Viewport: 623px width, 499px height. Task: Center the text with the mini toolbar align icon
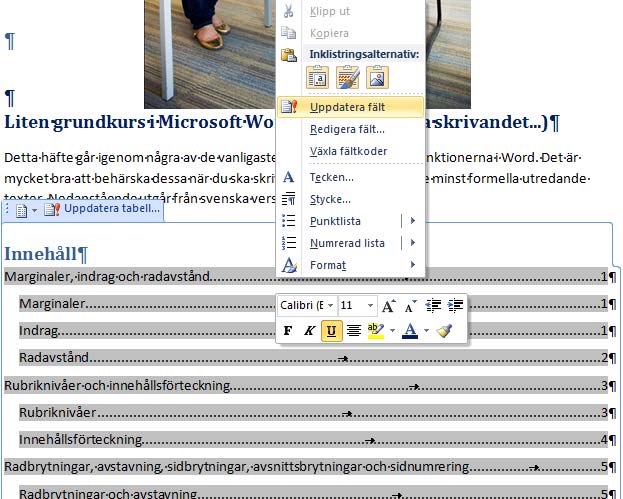[354, 330]
